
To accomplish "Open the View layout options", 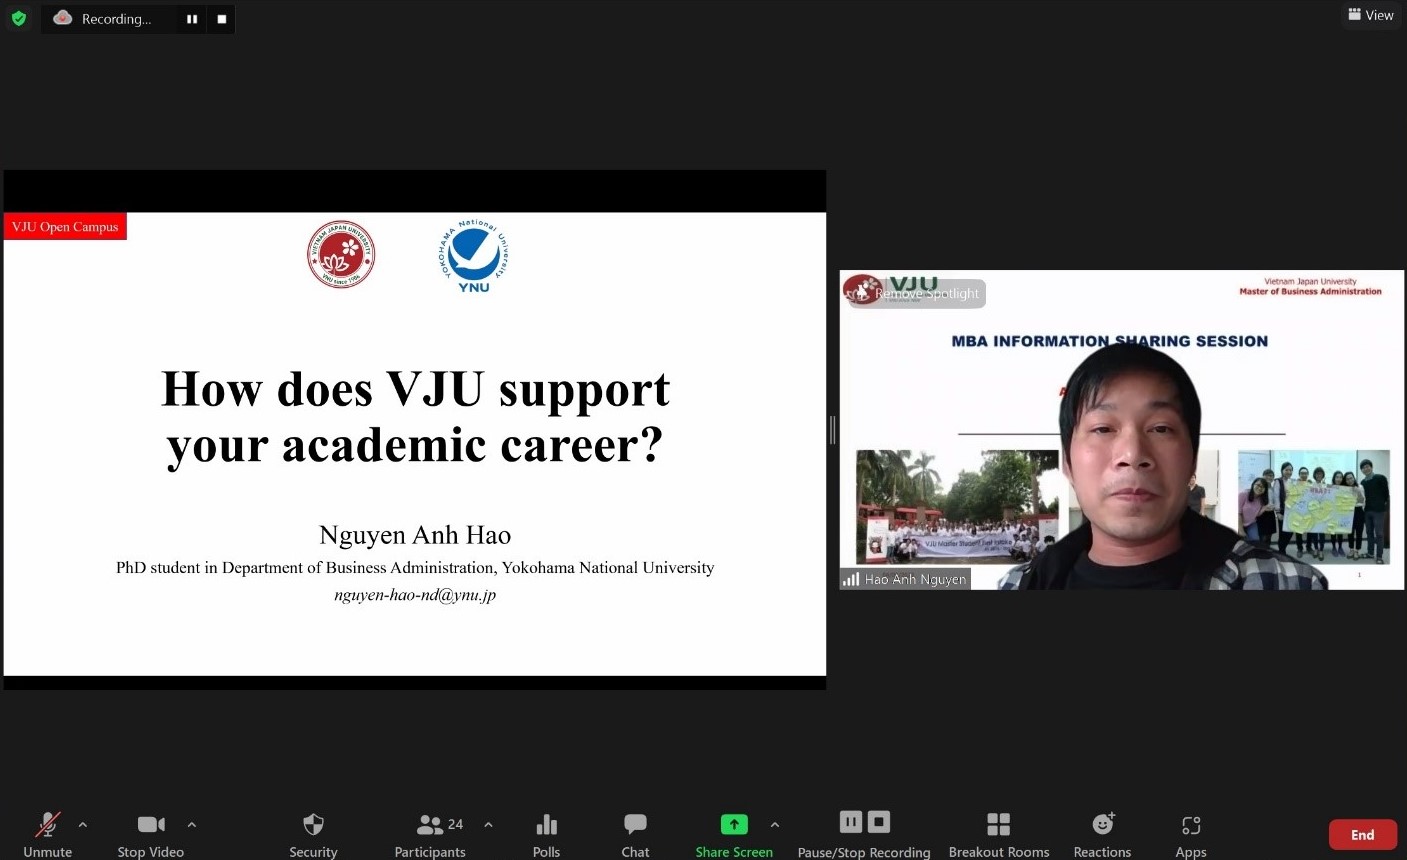I will [1371, 15].
